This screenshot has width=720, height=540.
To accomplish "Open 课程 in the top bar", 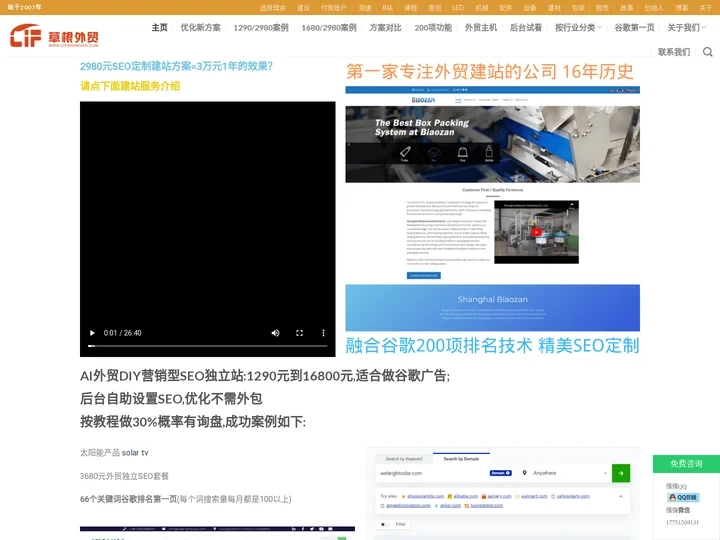I will tap(410, 8).
